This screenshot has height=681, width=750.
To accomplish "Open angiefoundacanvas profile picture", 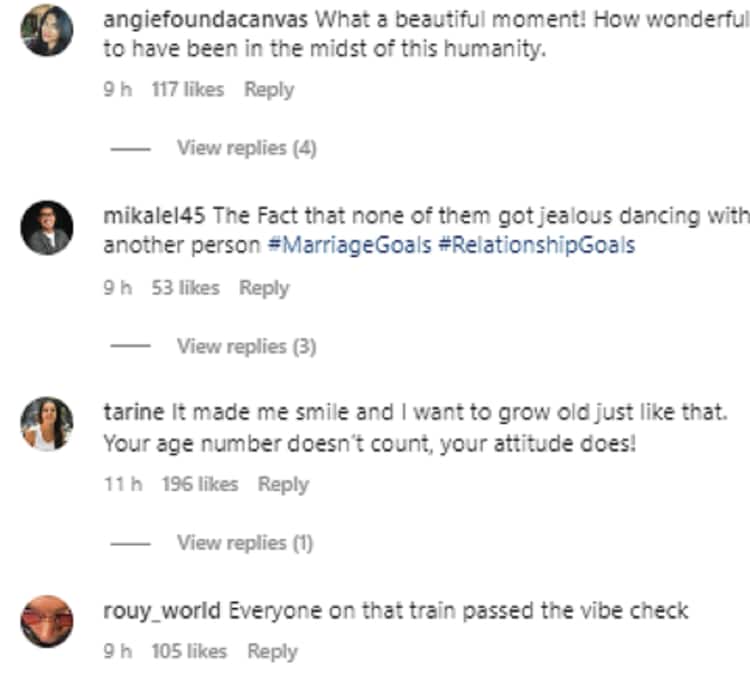I will click(47, 30).
